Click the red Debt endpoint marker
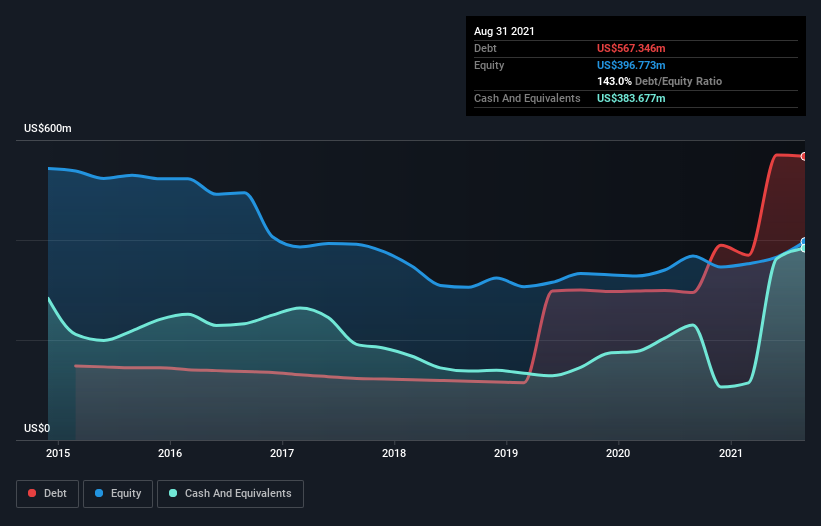 [804, 156]
